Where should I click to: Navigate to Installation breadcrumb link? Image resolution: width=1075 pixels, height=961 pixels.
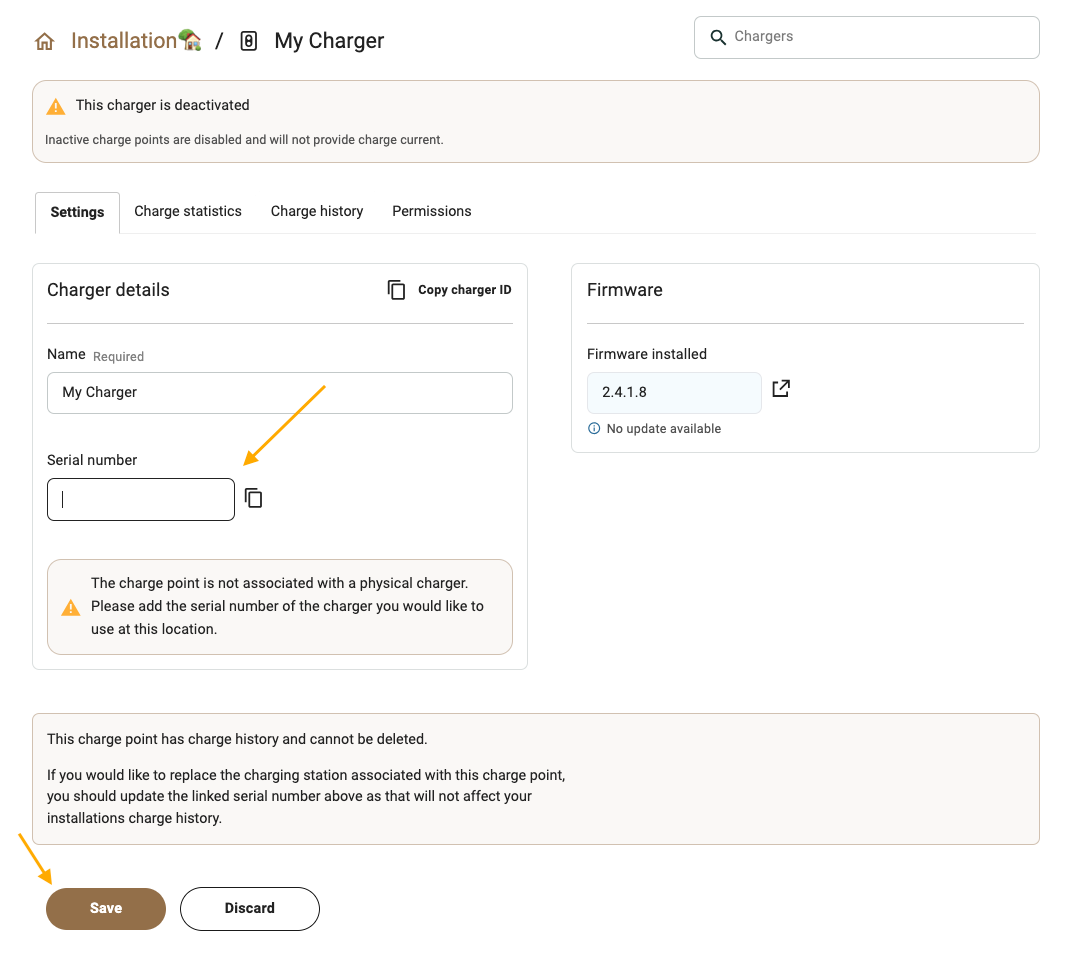[123, 41]
